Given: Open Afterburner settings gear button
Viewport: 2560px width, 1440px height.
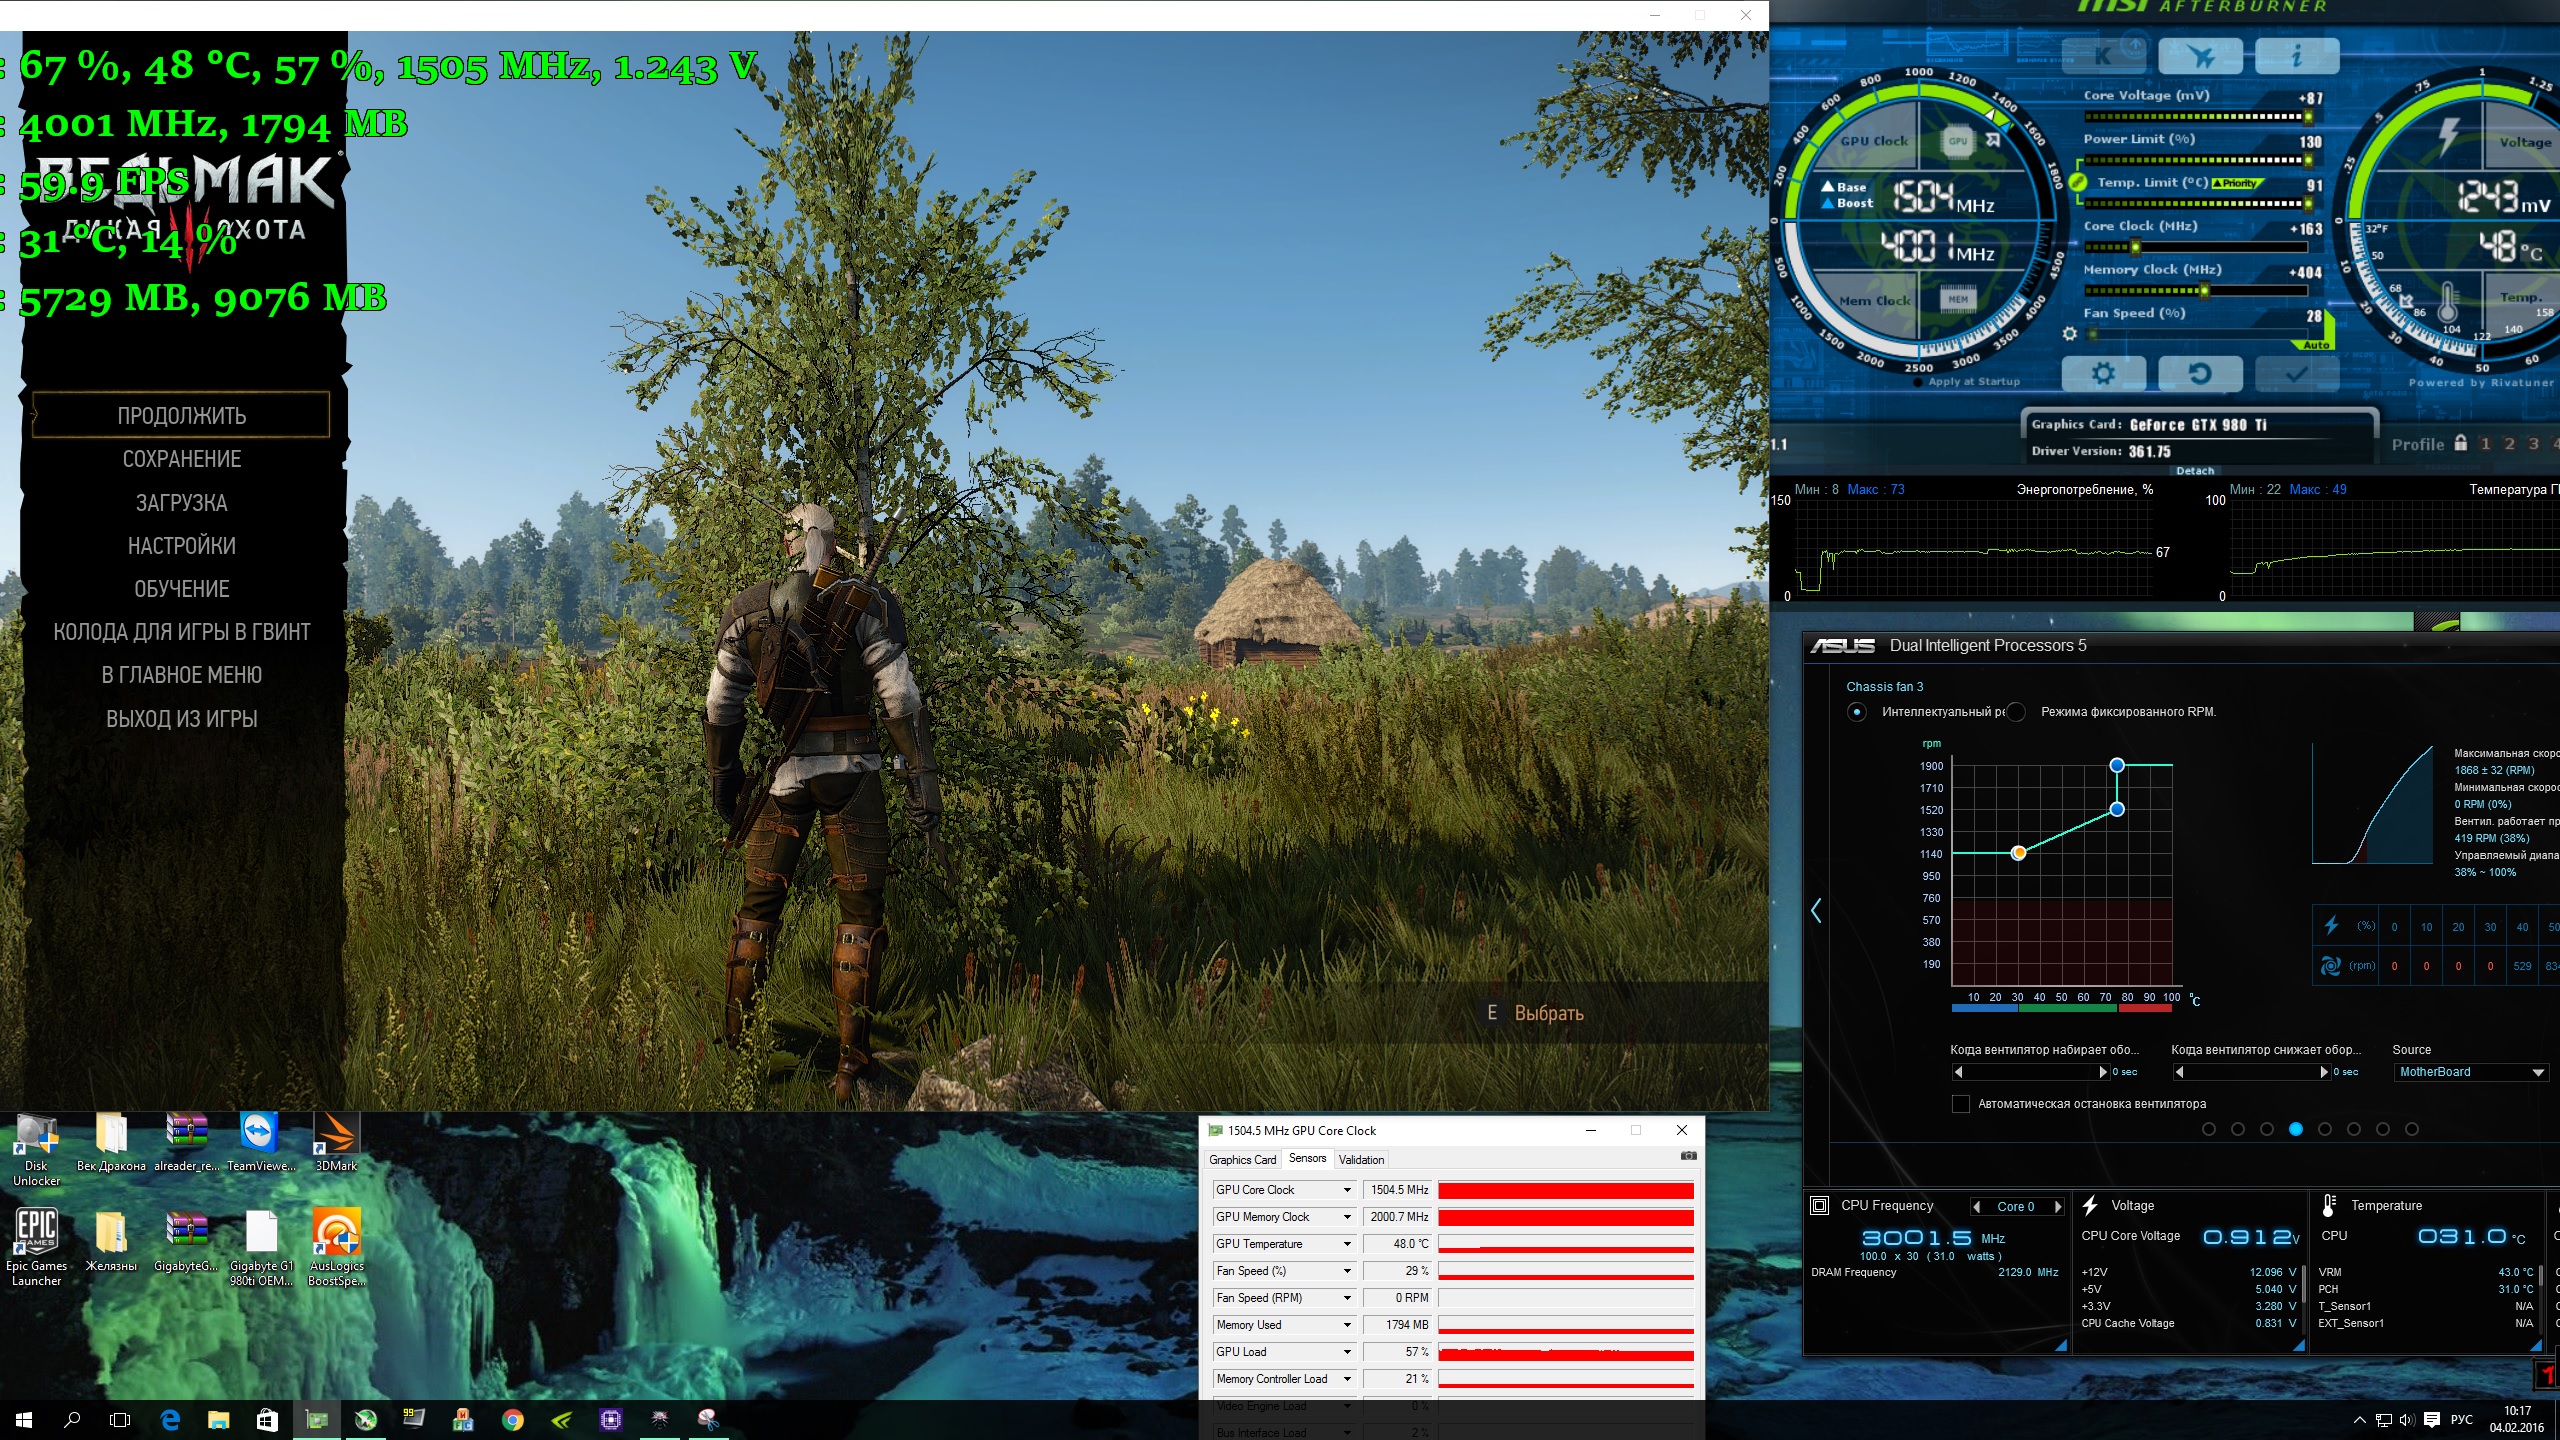Looking at the screenshot, I should tap(2103, 374).
